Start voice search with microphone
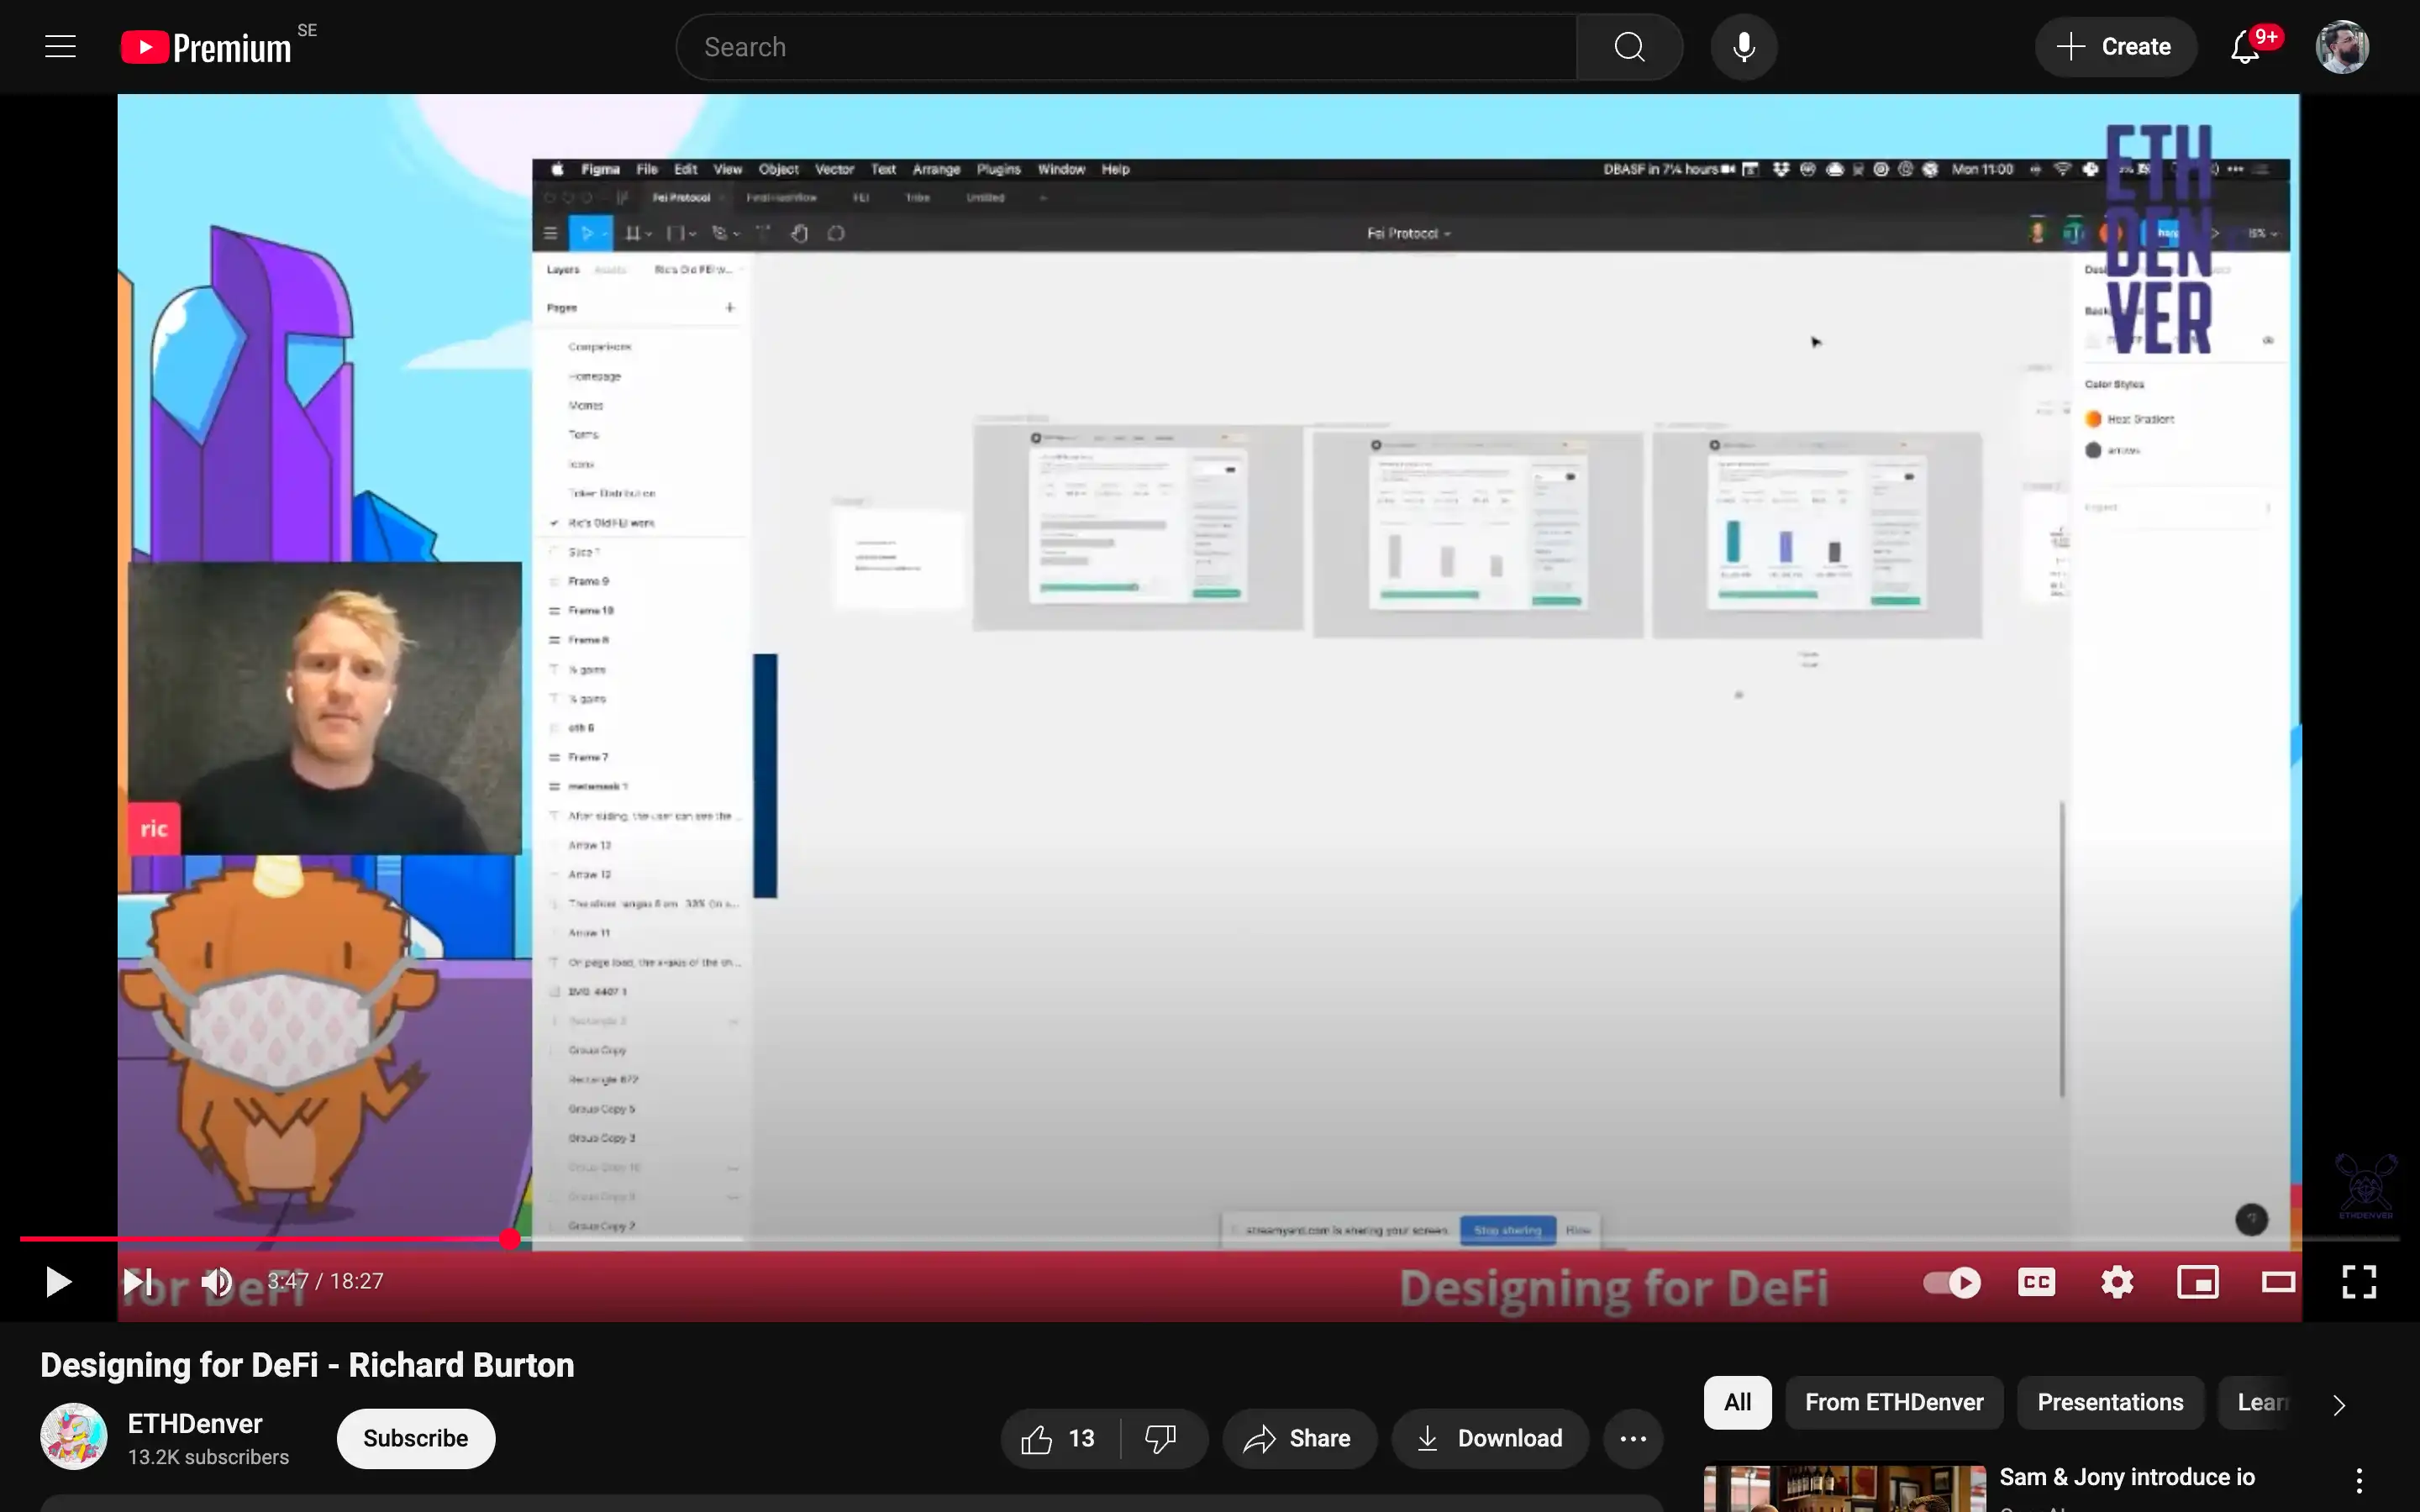Viewport: 2420px width, 1512px height. (x=1743, y=47)
